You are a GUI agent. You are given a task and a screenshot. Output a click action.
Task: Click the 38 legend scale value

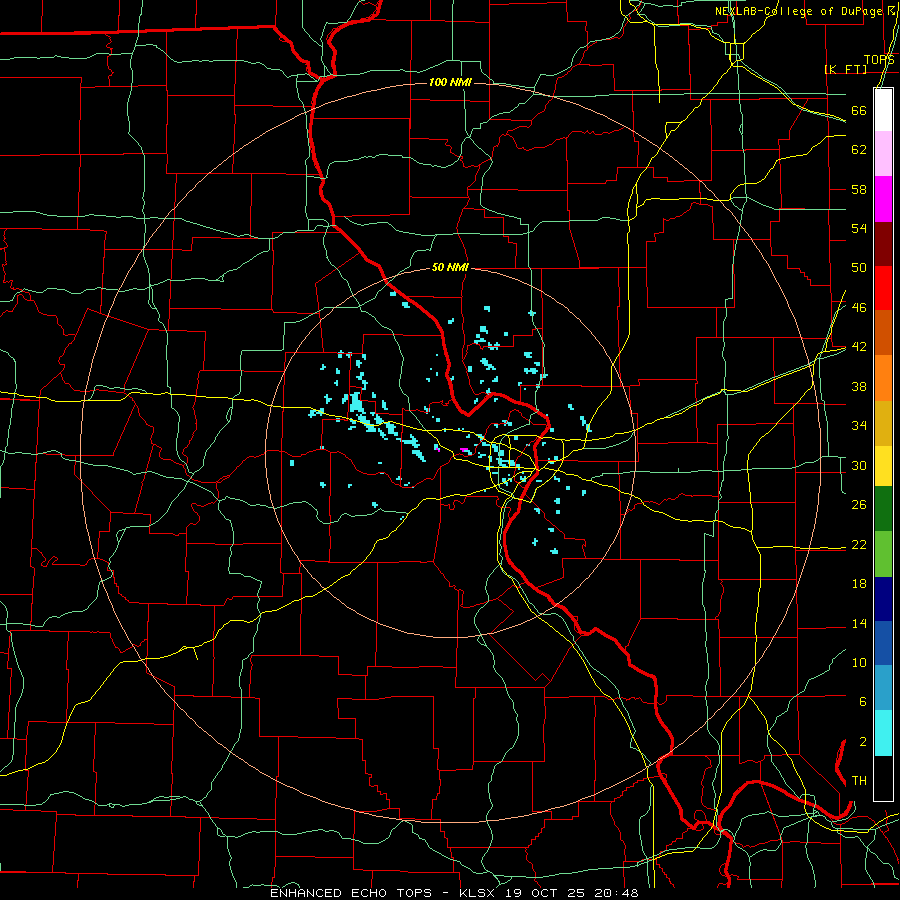pos(859,386)
